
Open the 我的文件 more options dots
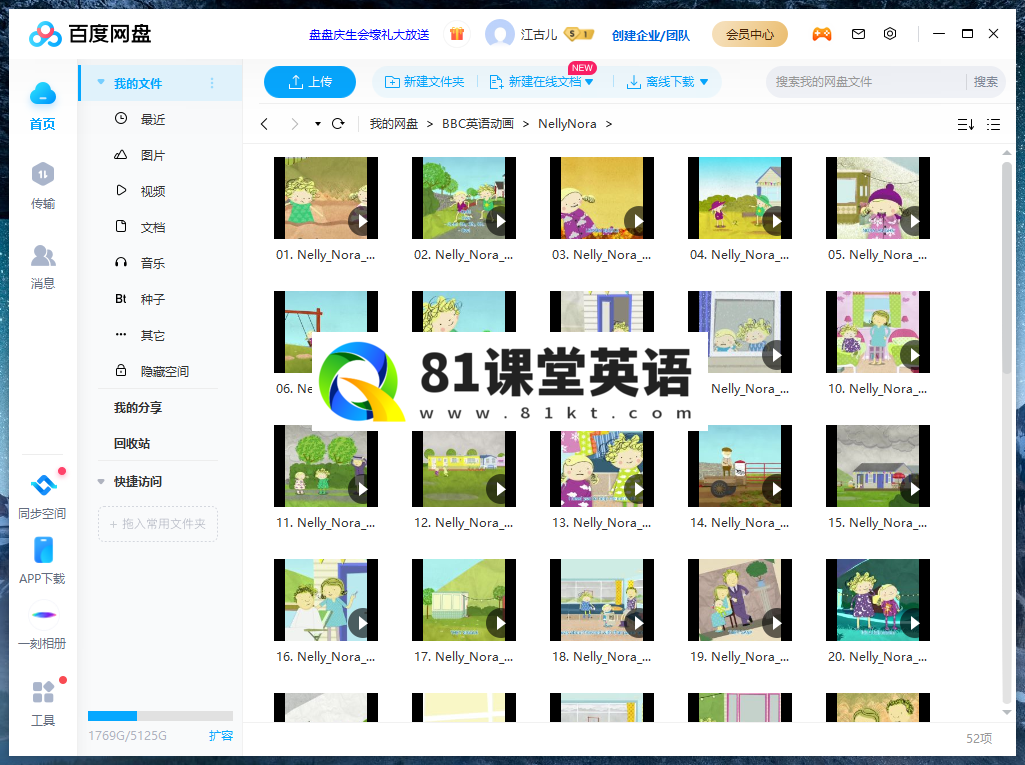click(x=212, y=83)
